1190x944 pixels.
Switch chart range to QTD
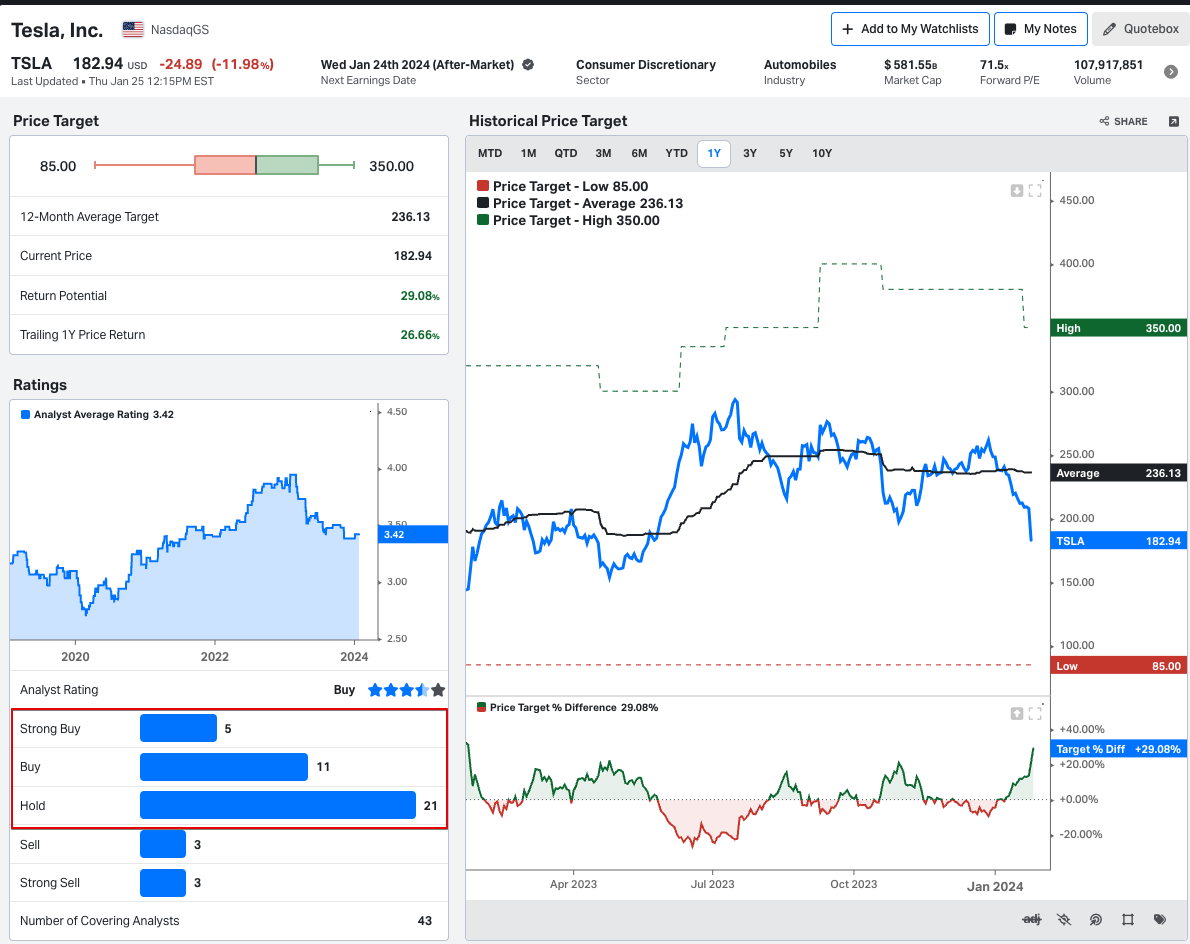(565, 153)
